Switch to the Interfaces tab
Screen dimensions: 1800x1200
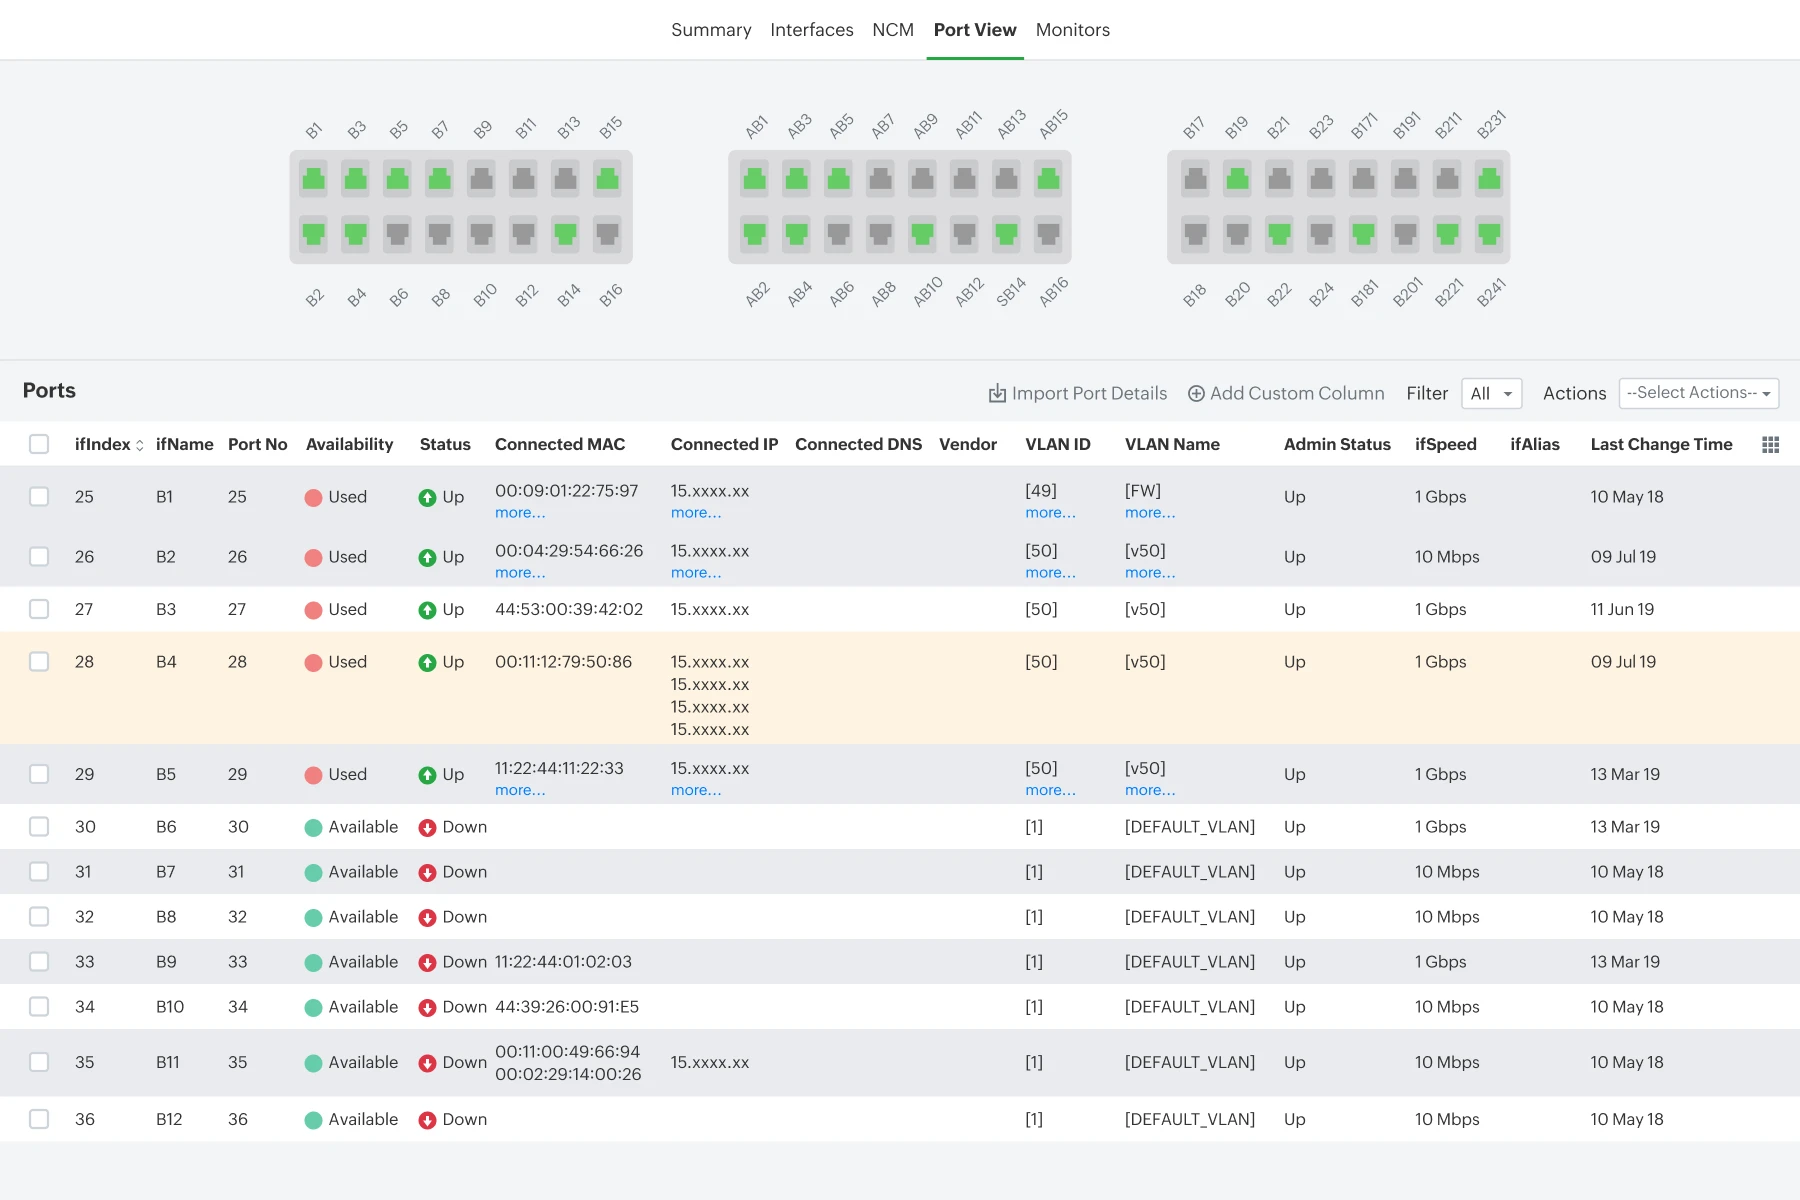[811, 30]
